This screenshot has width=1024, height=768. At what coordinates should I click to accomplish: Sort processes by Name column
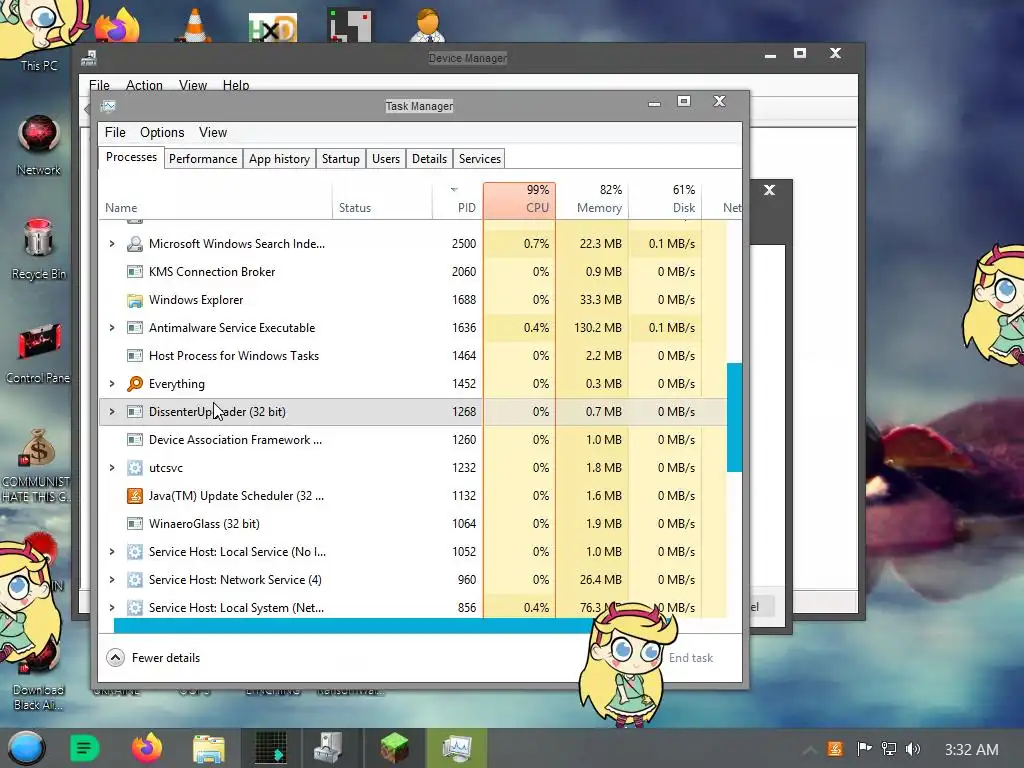[x=216, y=200]
